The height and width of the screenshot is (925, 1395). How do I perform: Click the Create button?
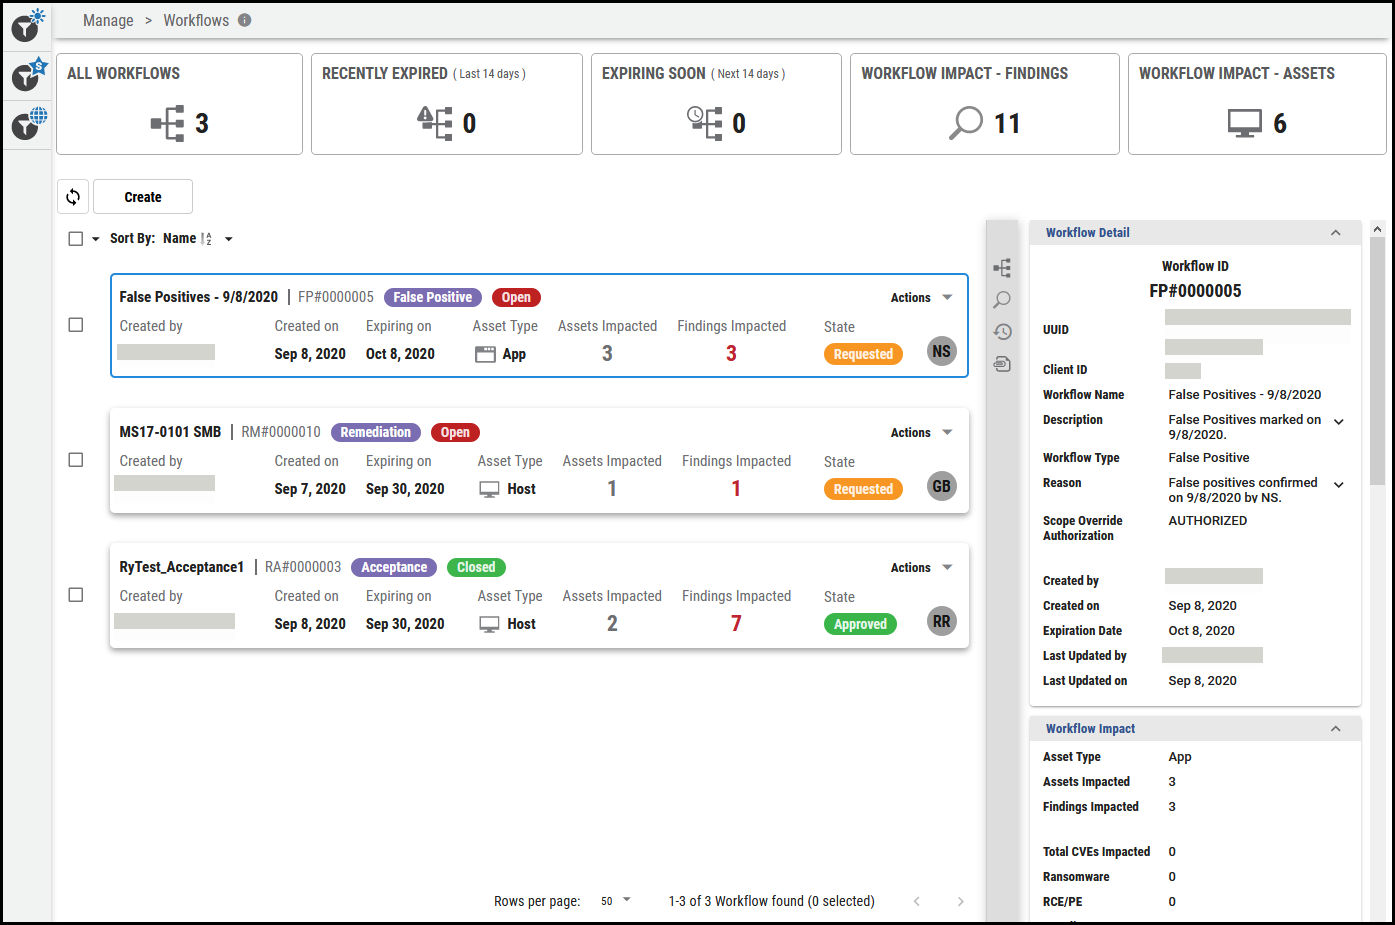[142, 196]
